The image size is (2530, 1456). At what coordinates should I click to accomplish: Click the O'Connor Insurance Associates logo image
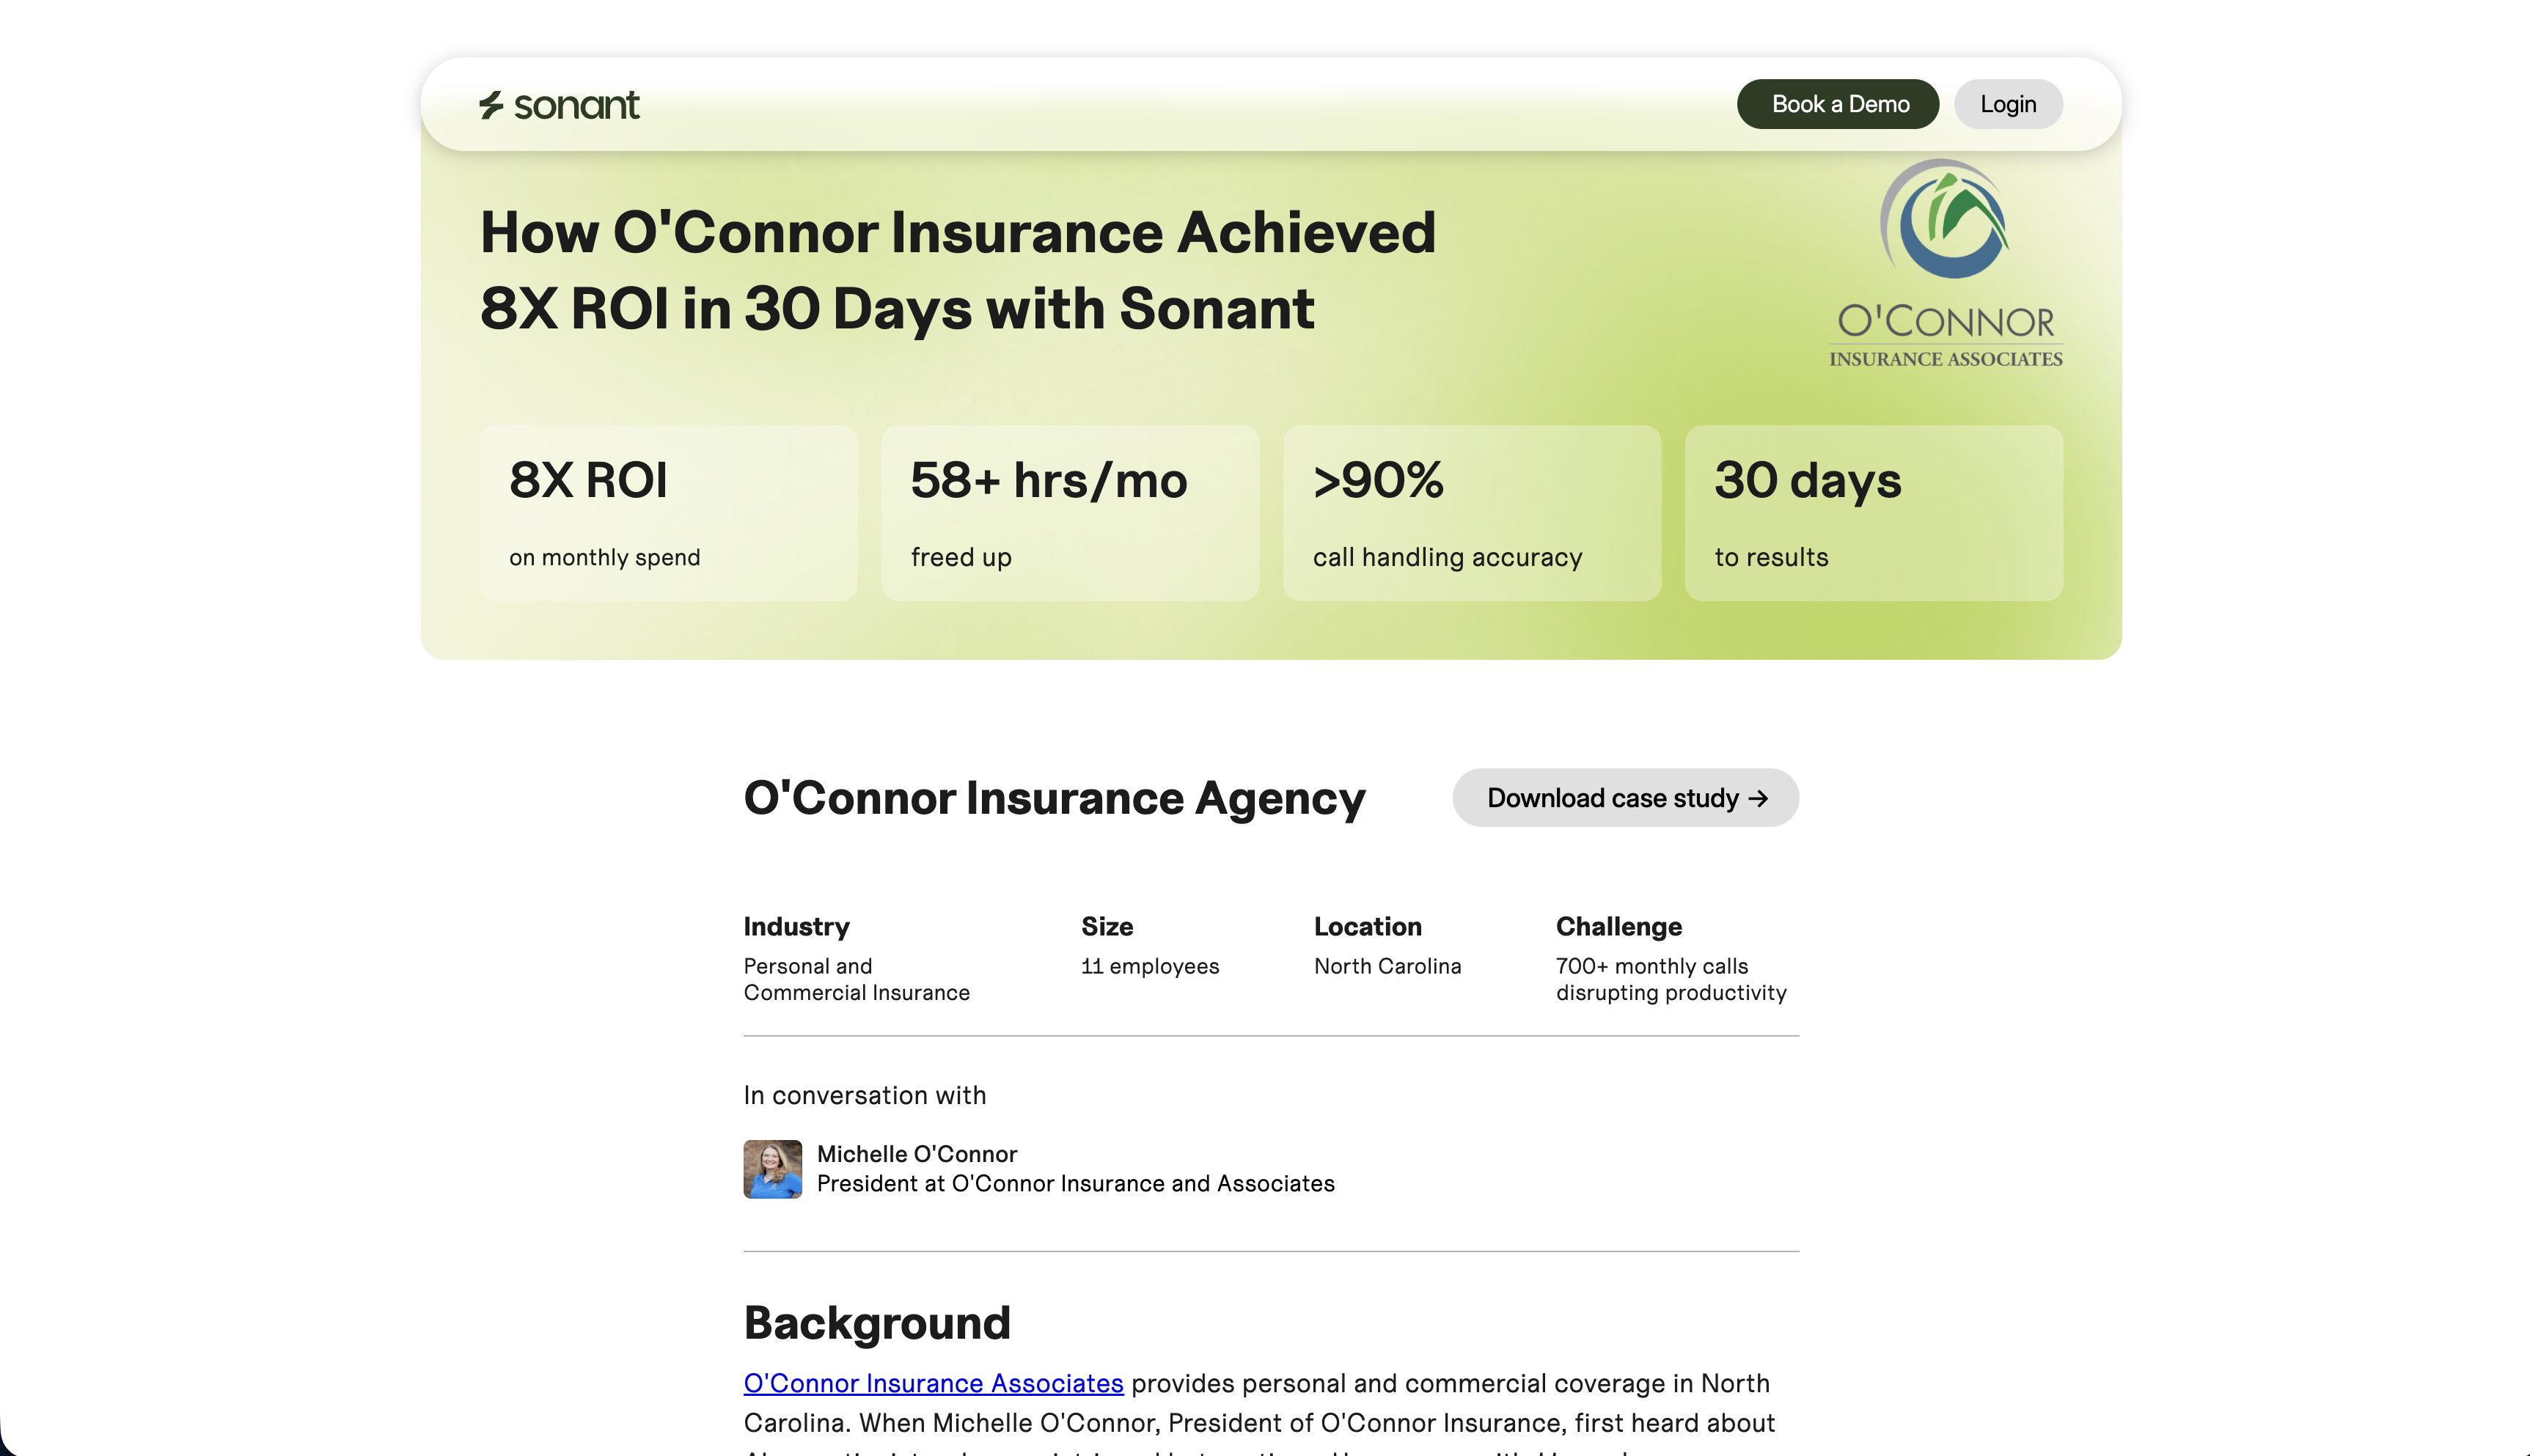1945,264
